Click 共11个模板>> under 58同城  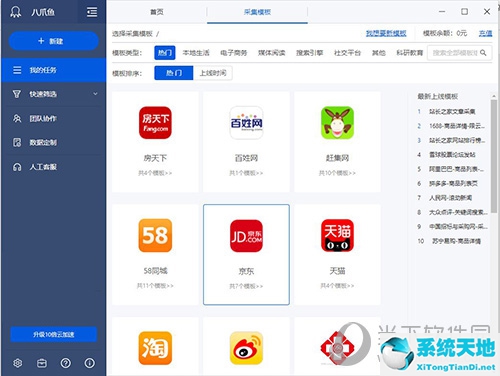[155, 286]
